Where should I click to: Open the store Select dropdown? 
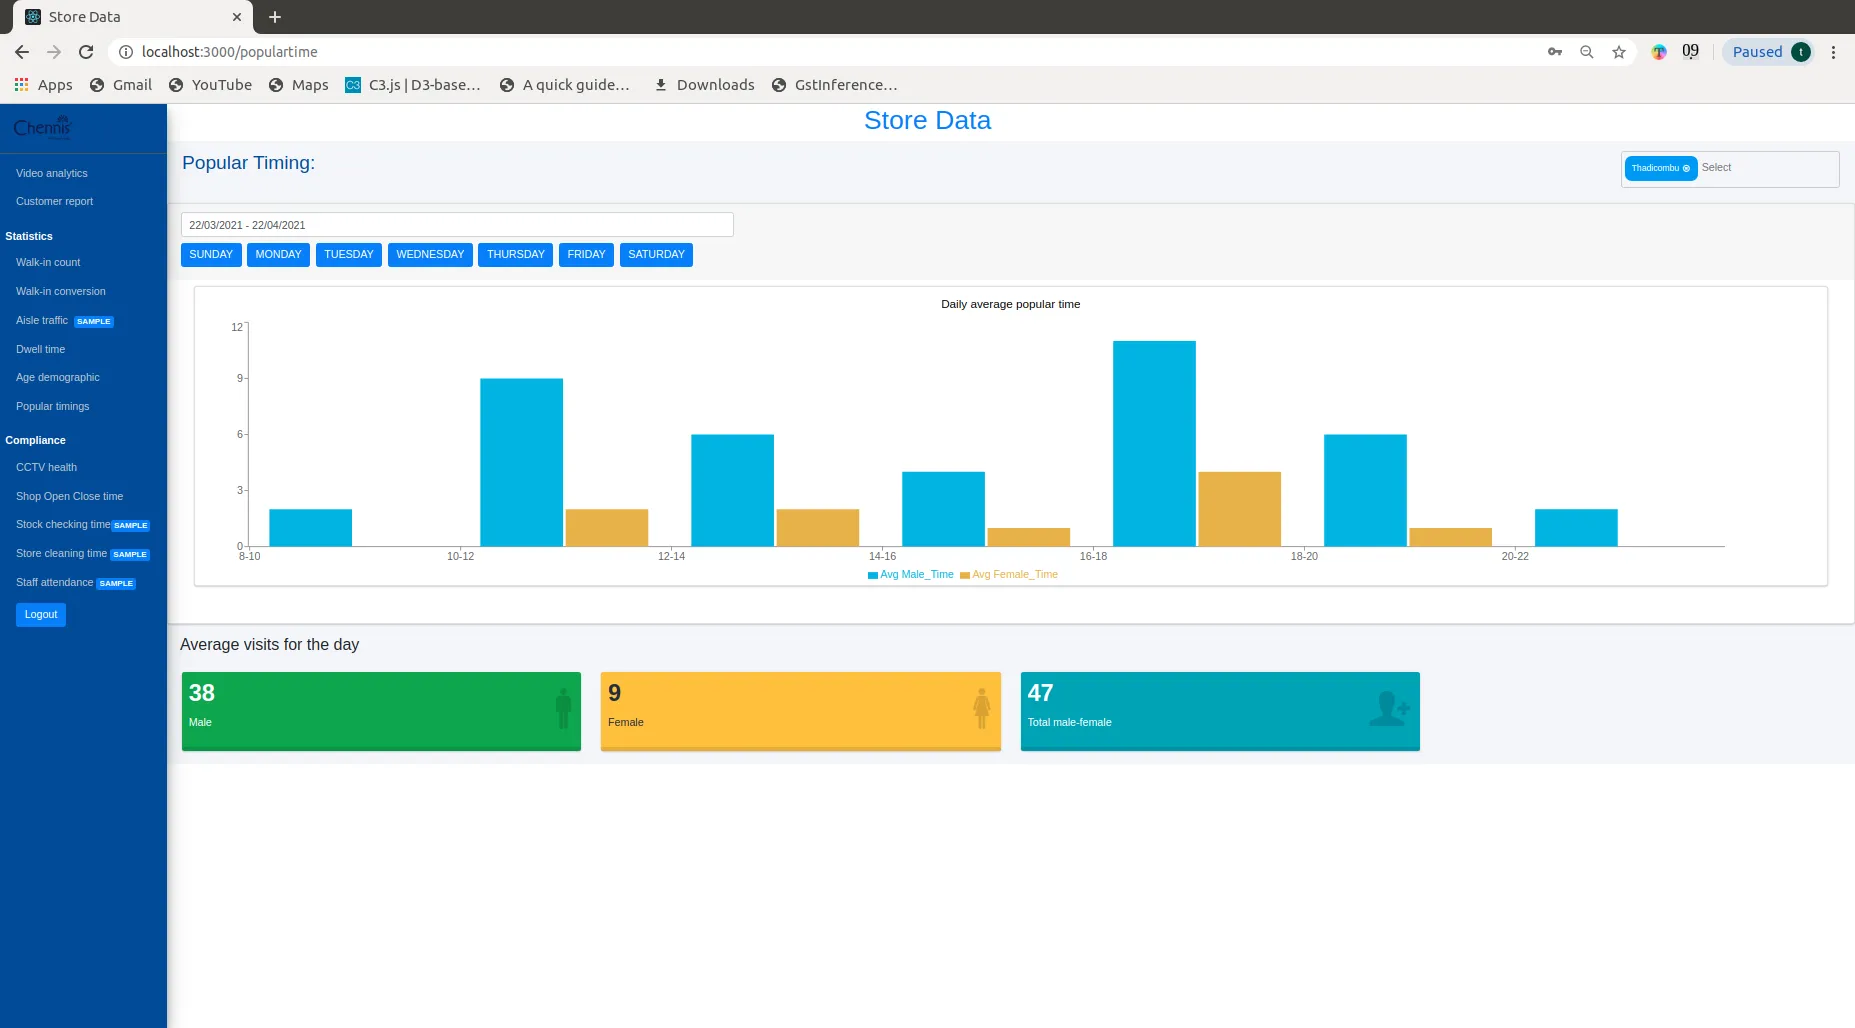click(1765, 168)
